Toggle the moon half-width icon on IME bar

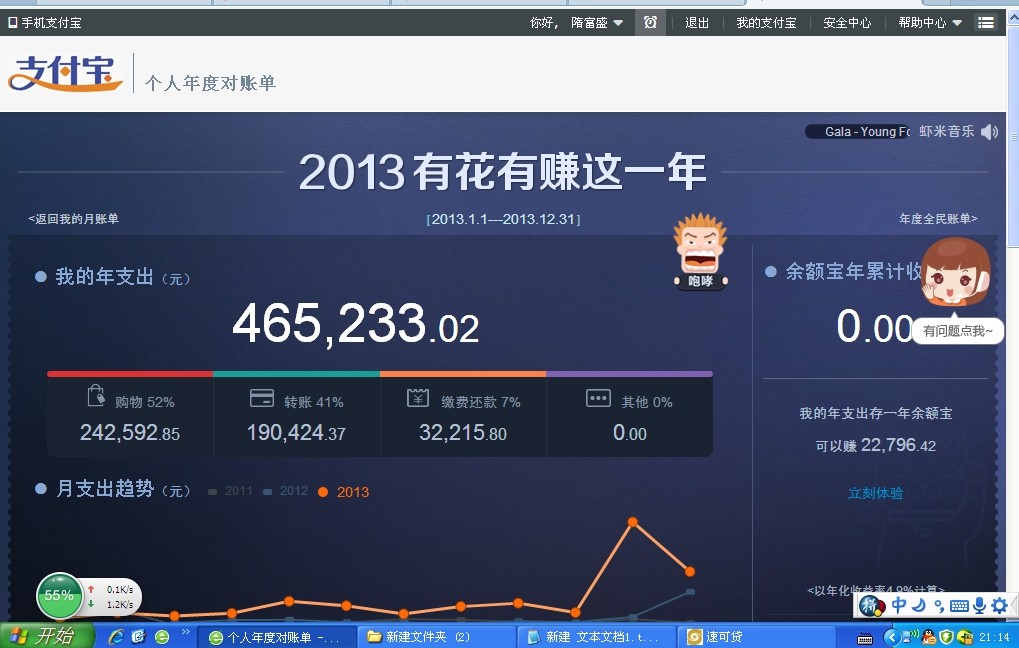pos(918,606)
